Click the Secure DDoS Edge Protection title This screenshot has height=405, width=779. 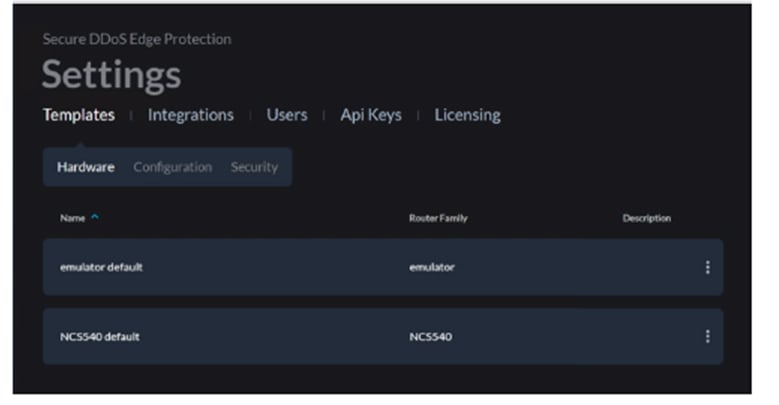click(x=136, y=40)
